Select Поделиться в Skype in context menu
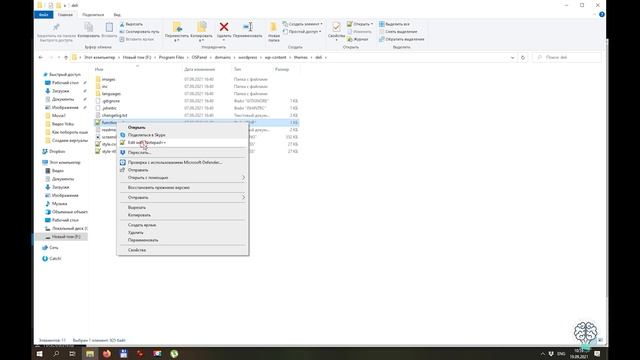The height and width of the screenshot is (360, 640). click(x=183, y=135)
